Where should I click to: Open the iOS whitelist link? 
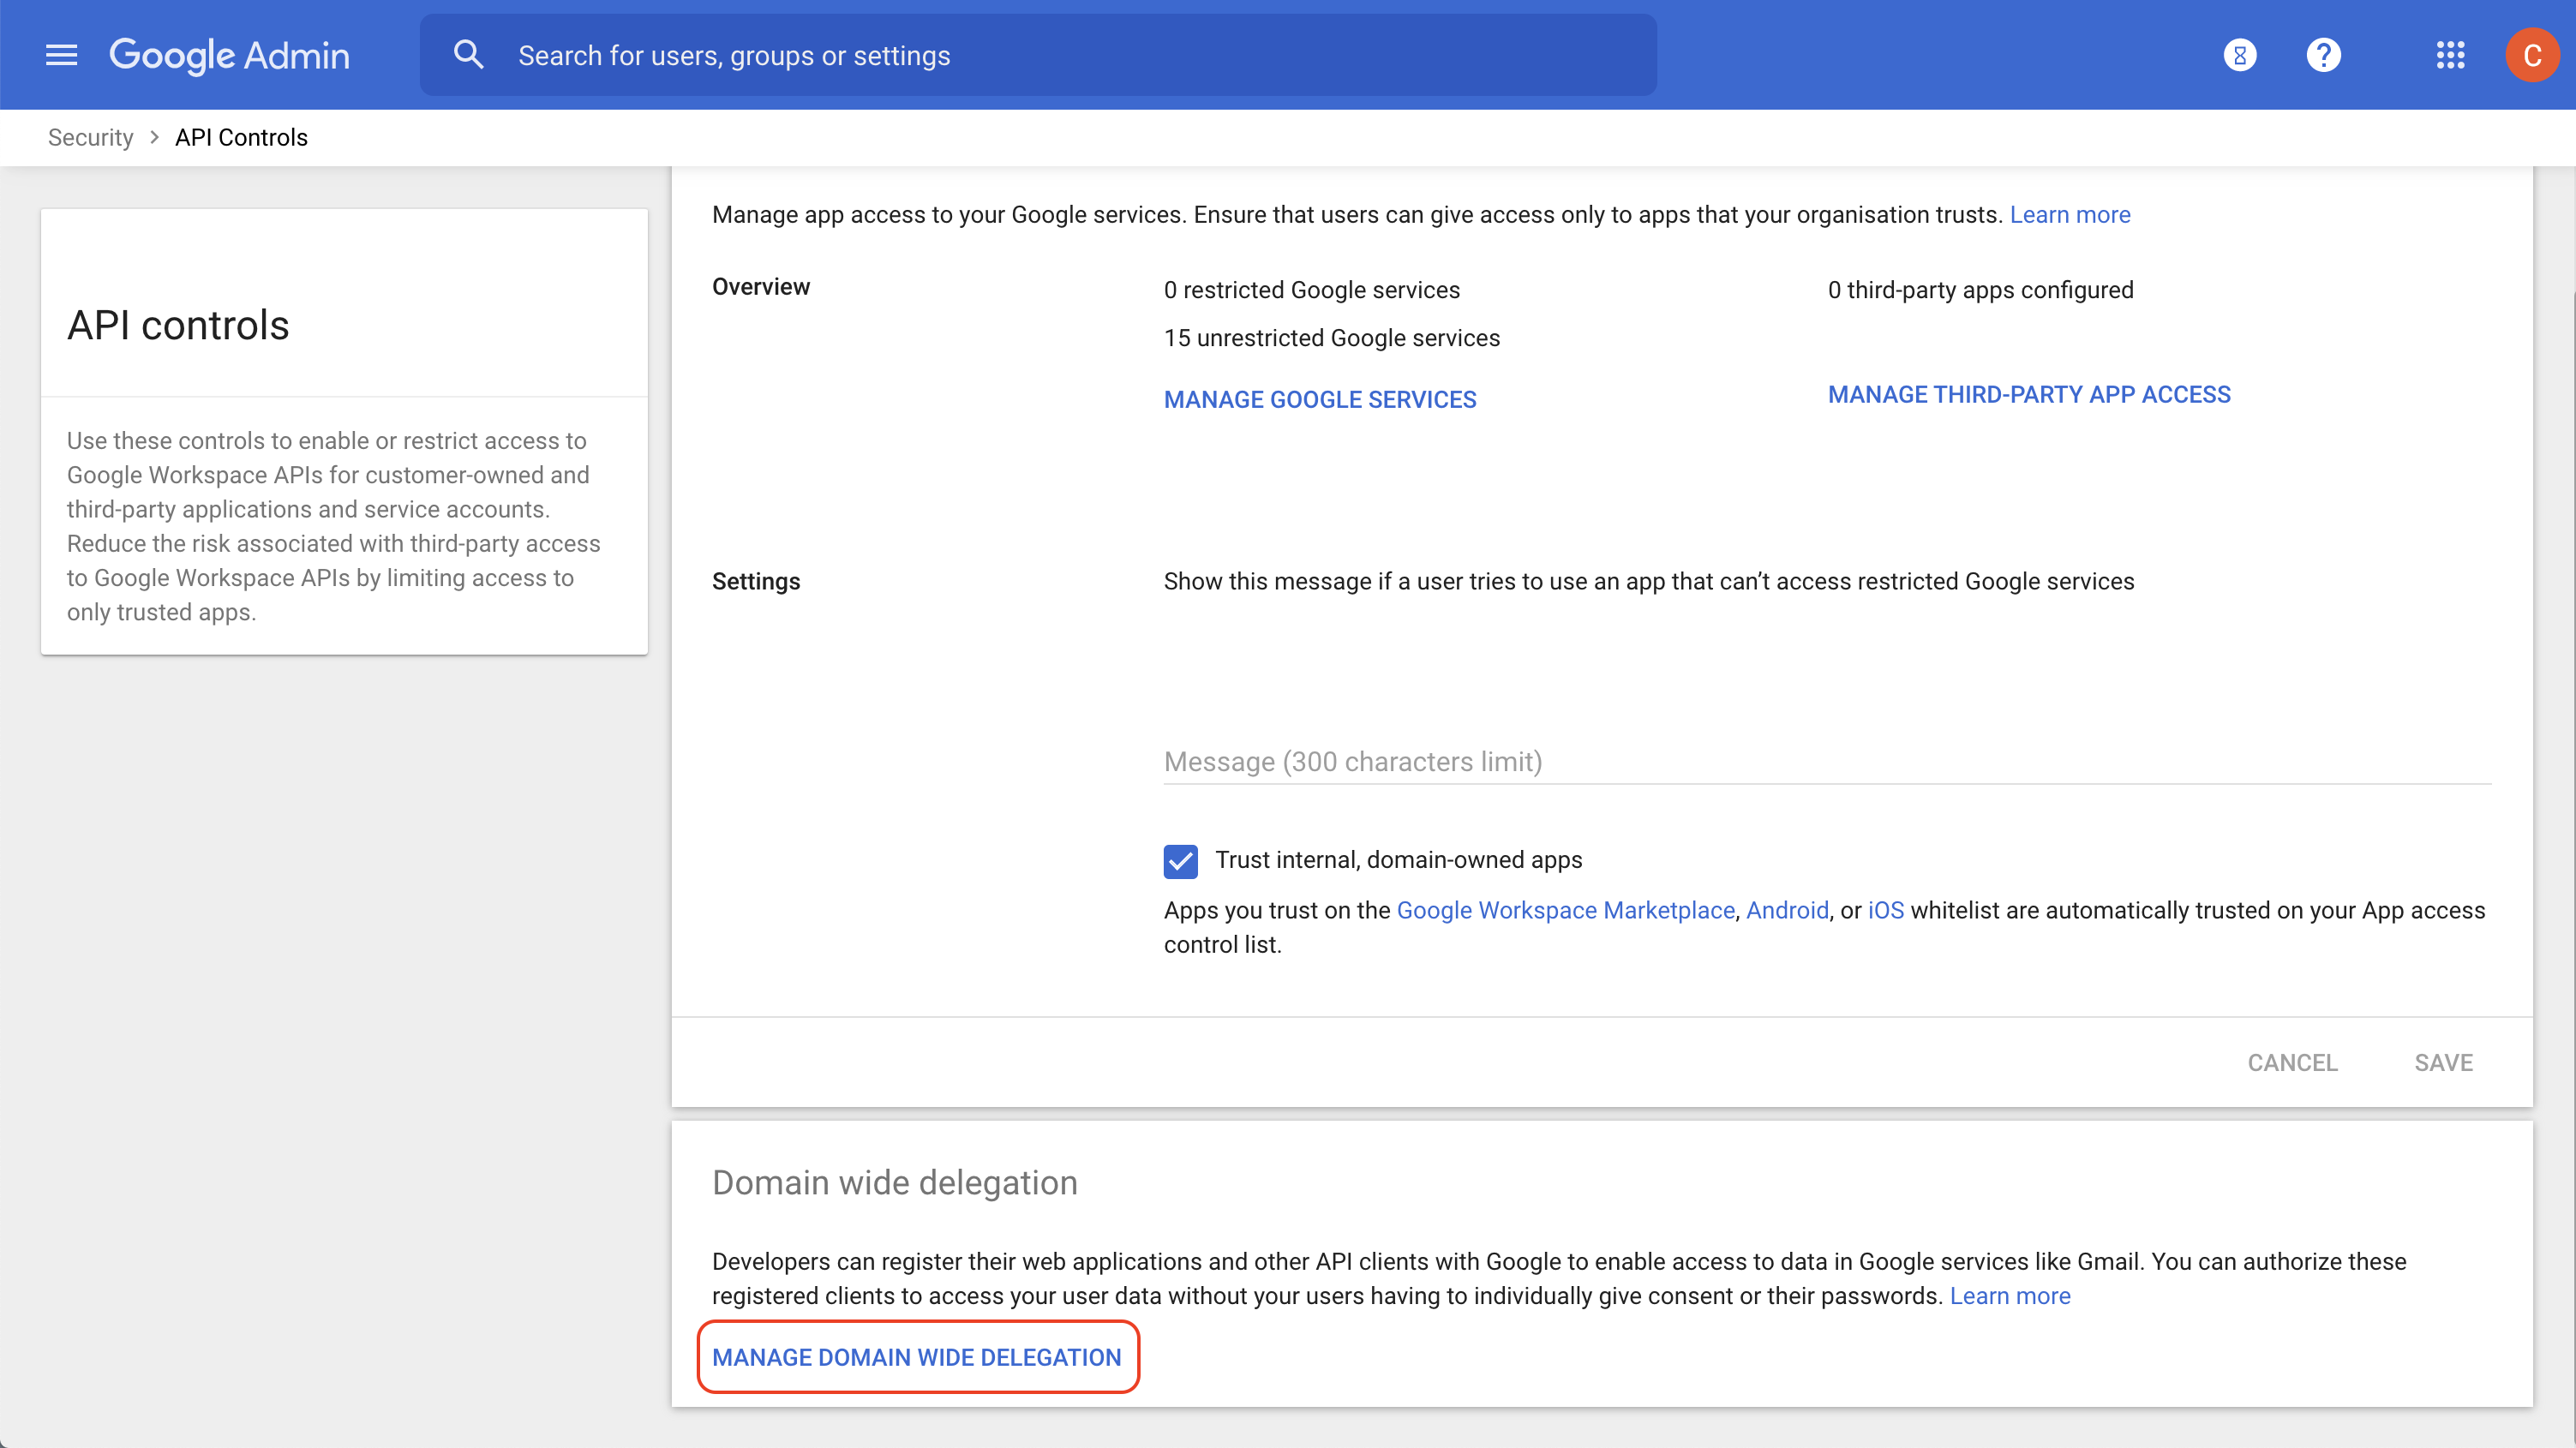point(1886,910)
